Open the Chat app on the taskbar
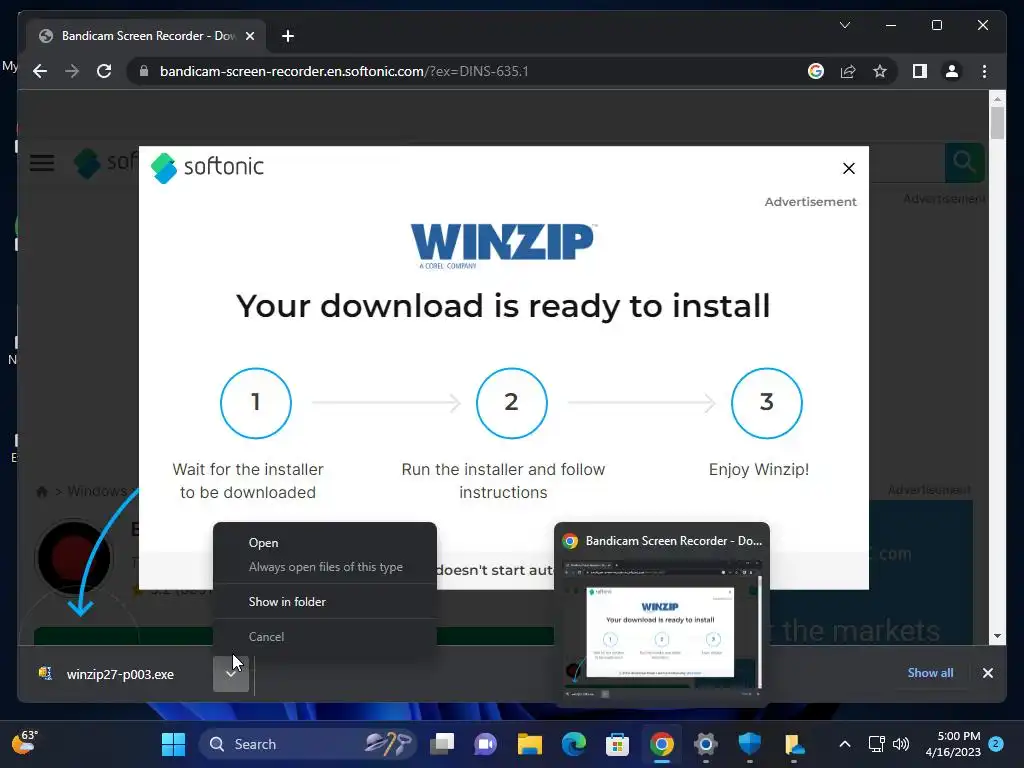Viewport: 1024px width, 768px height. [x=485, y=744]
